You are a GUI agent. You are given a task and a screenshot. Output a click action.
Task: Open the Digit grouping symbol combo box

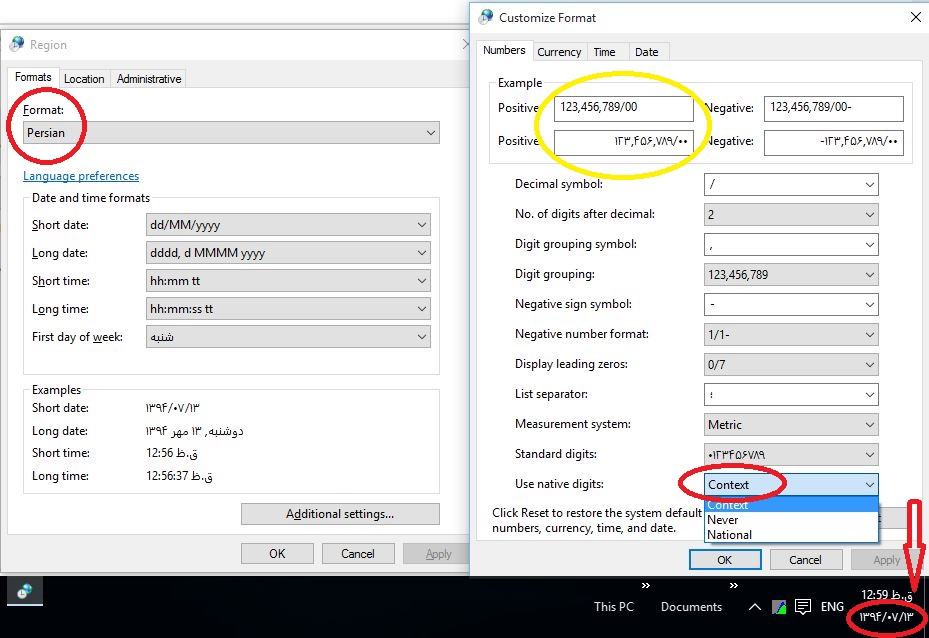[x=791, y=245]
